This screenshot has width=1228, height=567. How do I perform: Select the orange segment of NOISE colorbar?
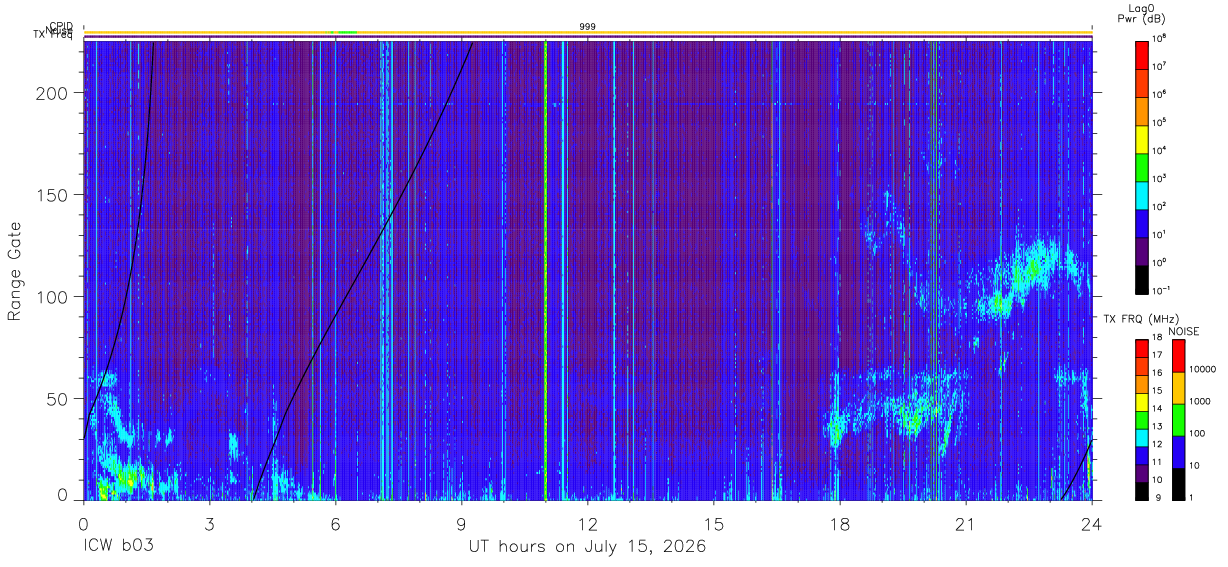(1179, 388)
